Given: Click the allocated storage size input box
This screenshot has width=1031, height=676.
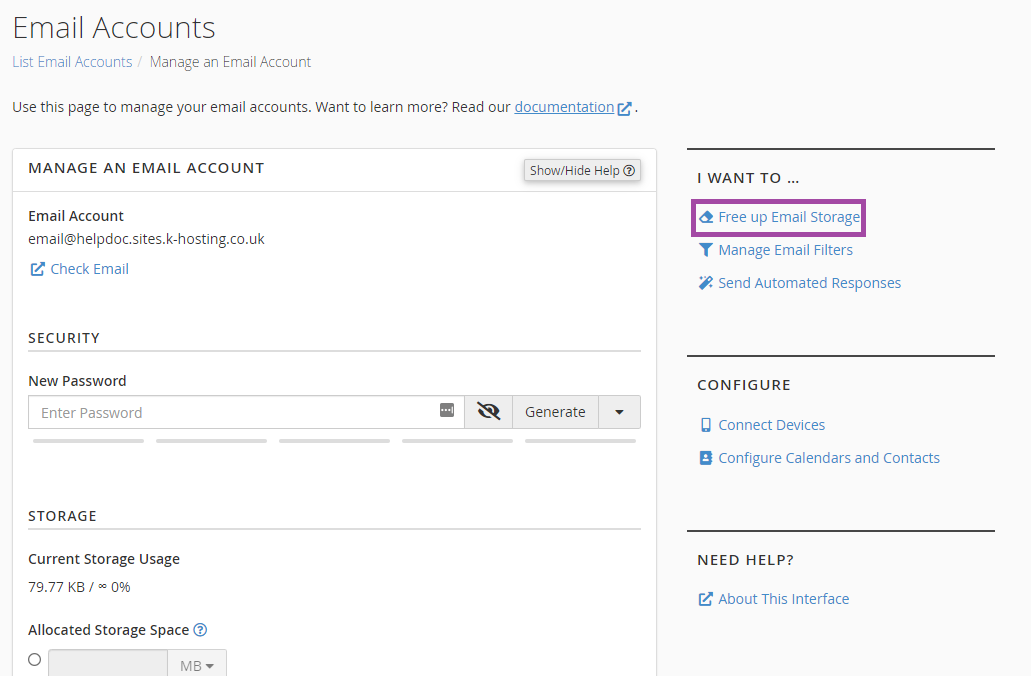Looking at the screenshot, I should 108,664.
